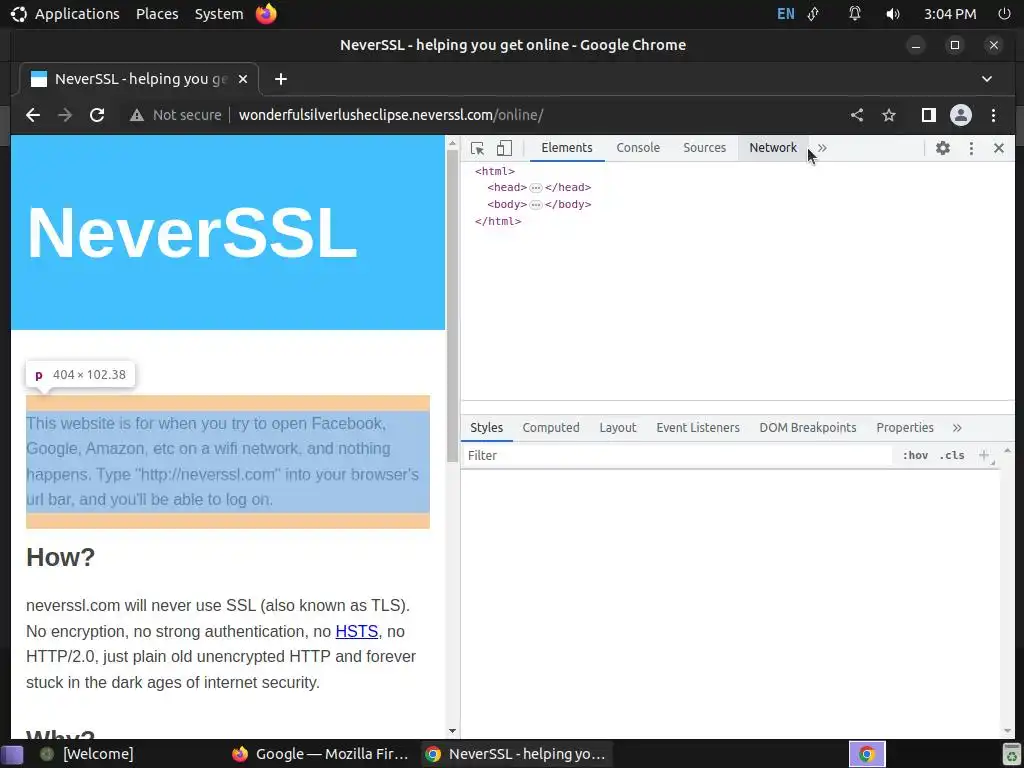
Task: Select the <html> opening tag node
Action: [x=495, y=171]
